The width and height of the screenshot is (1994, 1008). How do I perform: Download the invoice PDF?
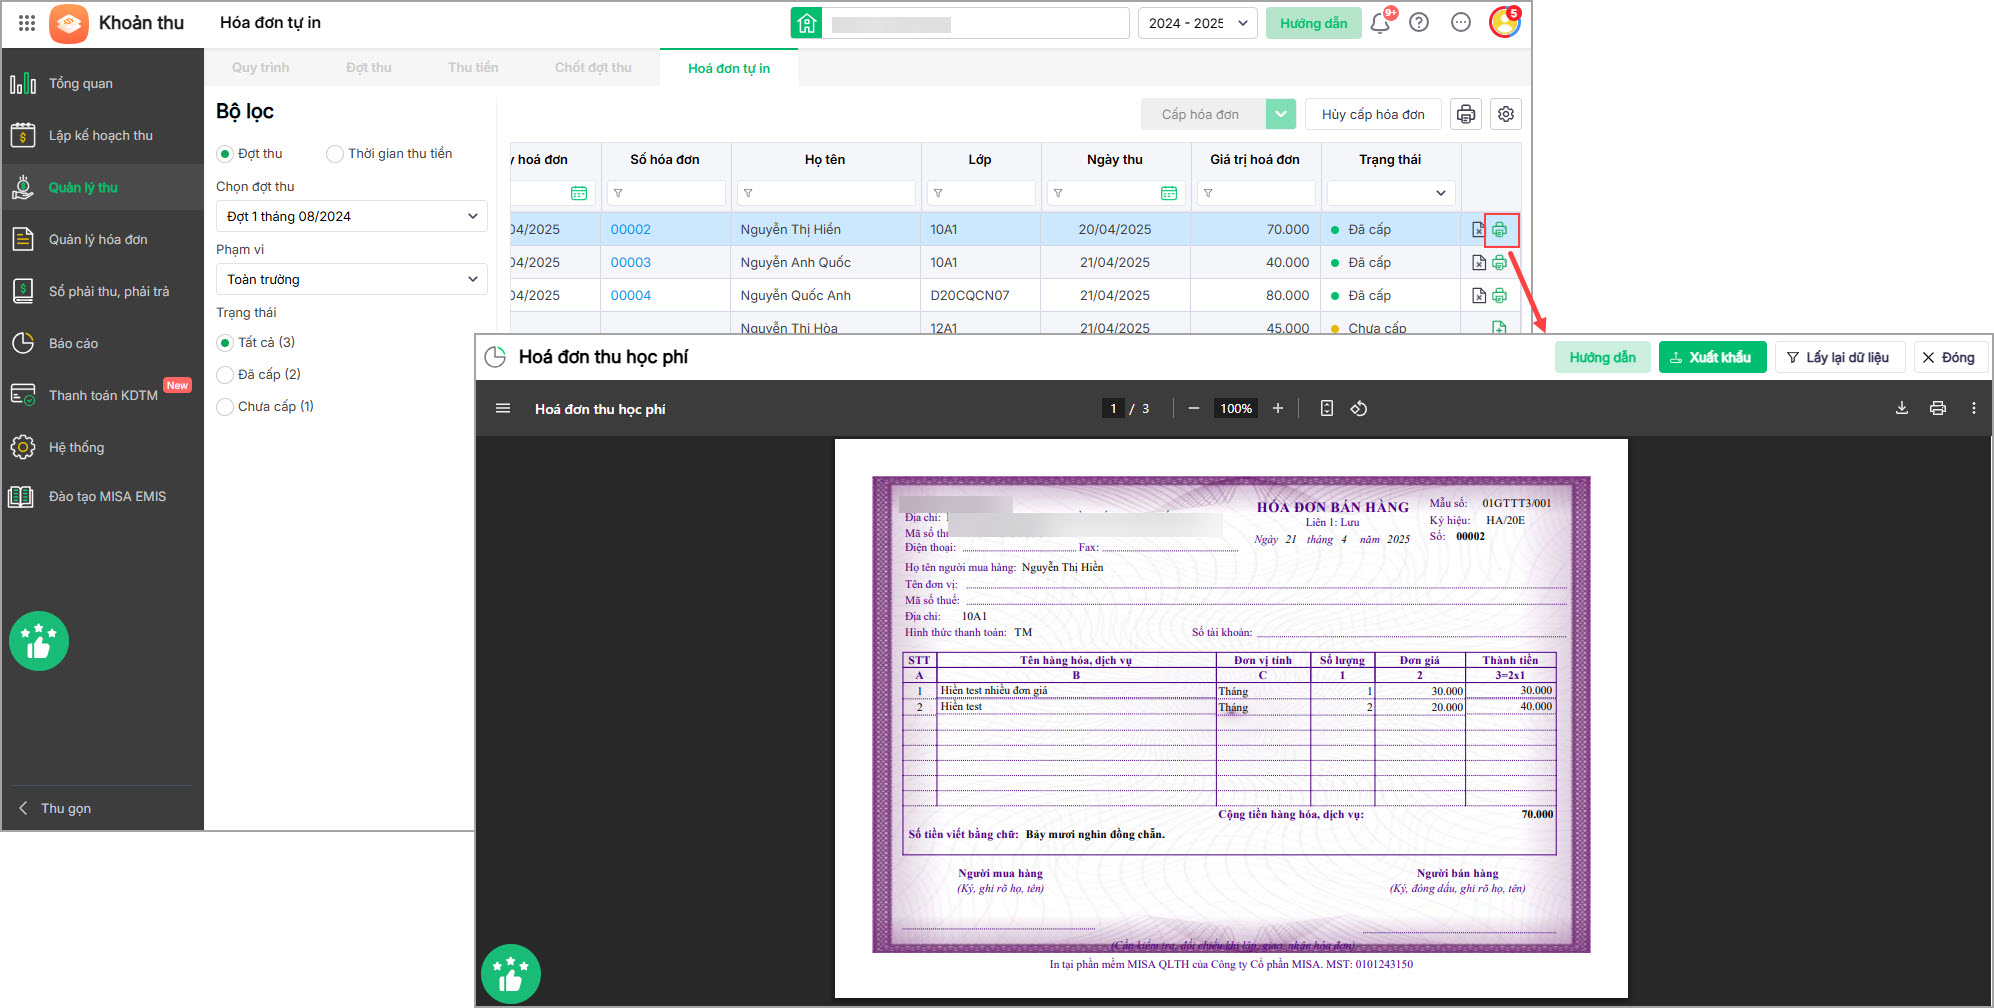(1902, 408)
